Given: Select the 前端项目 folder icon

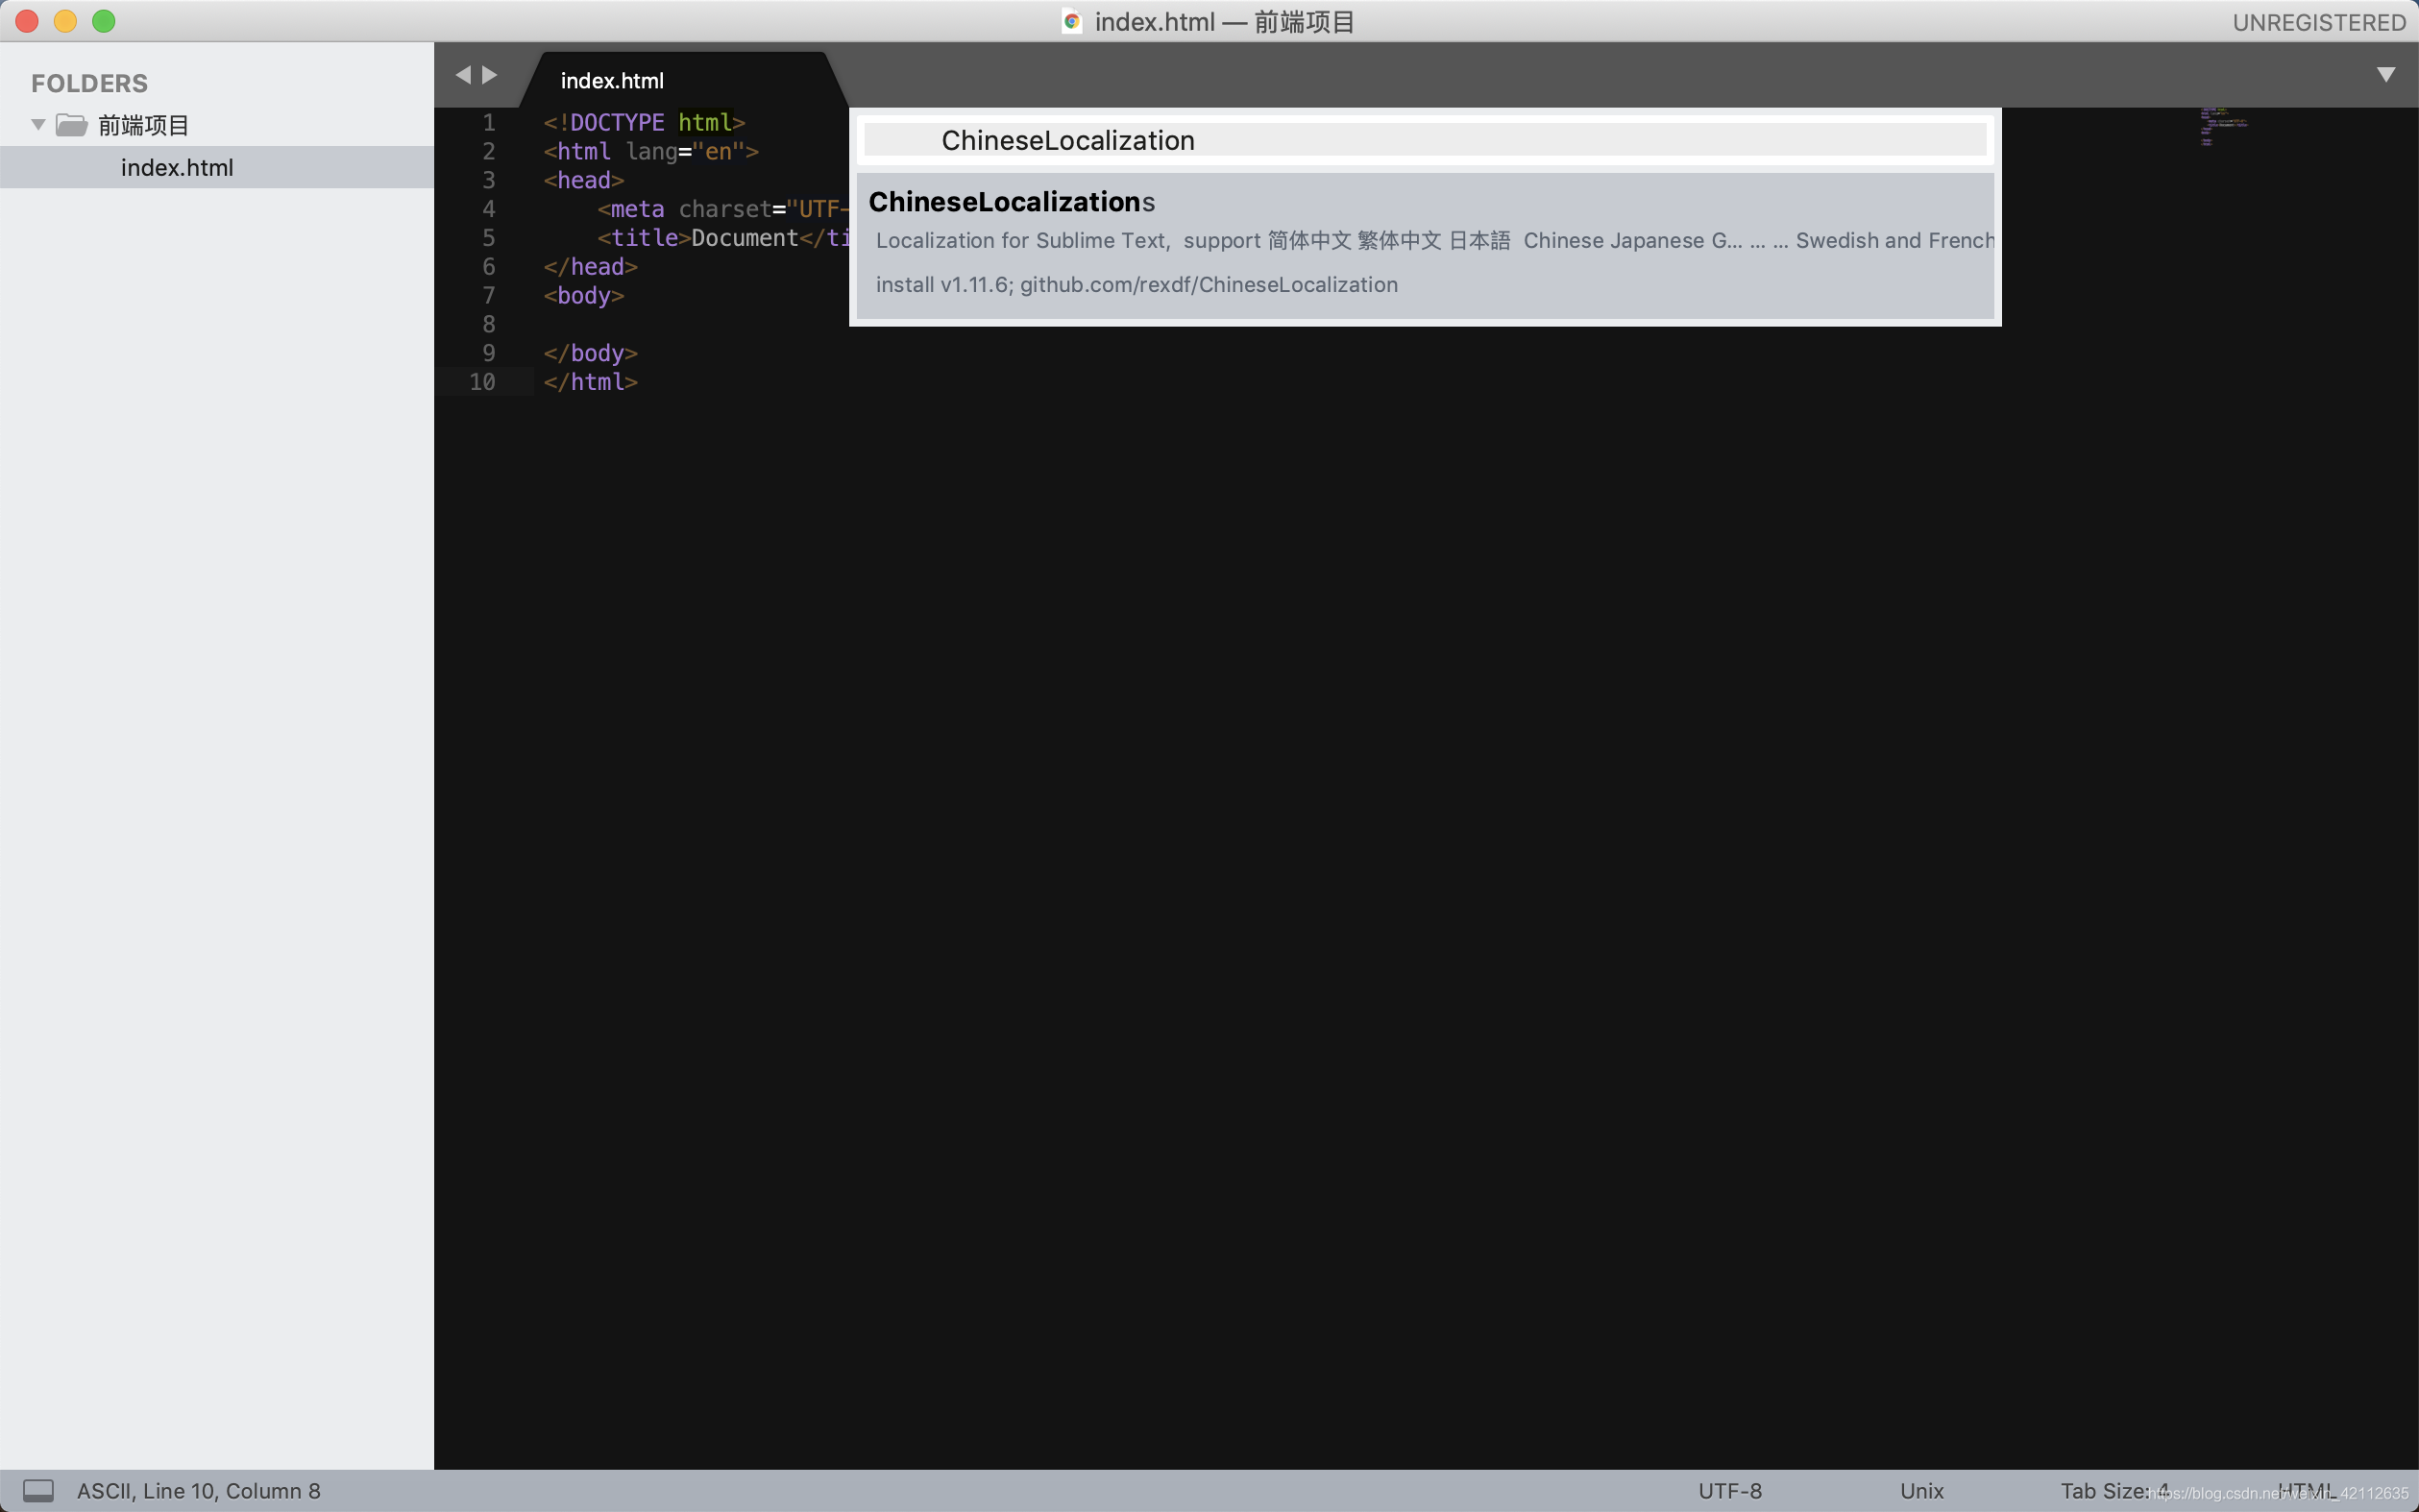Looking at the screenshot, I should [x=71, y=125].
